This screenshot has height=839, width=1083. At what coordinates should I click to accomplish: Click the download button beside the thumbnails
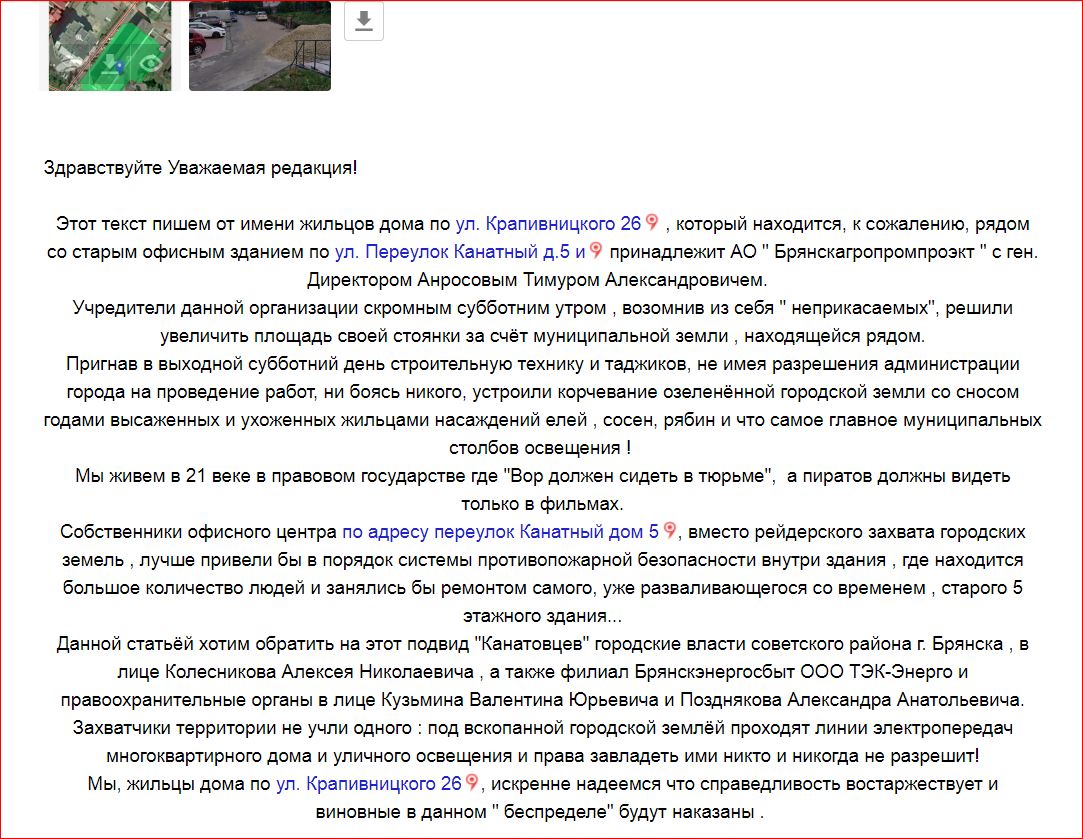tap(364, 21)
